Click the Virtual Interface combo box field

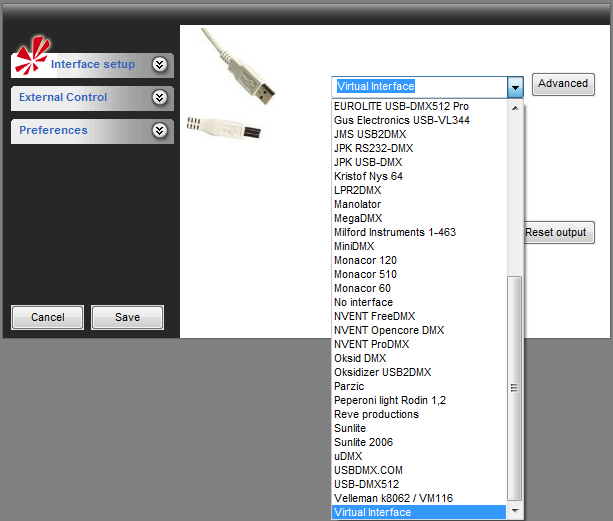coord(419,87)
